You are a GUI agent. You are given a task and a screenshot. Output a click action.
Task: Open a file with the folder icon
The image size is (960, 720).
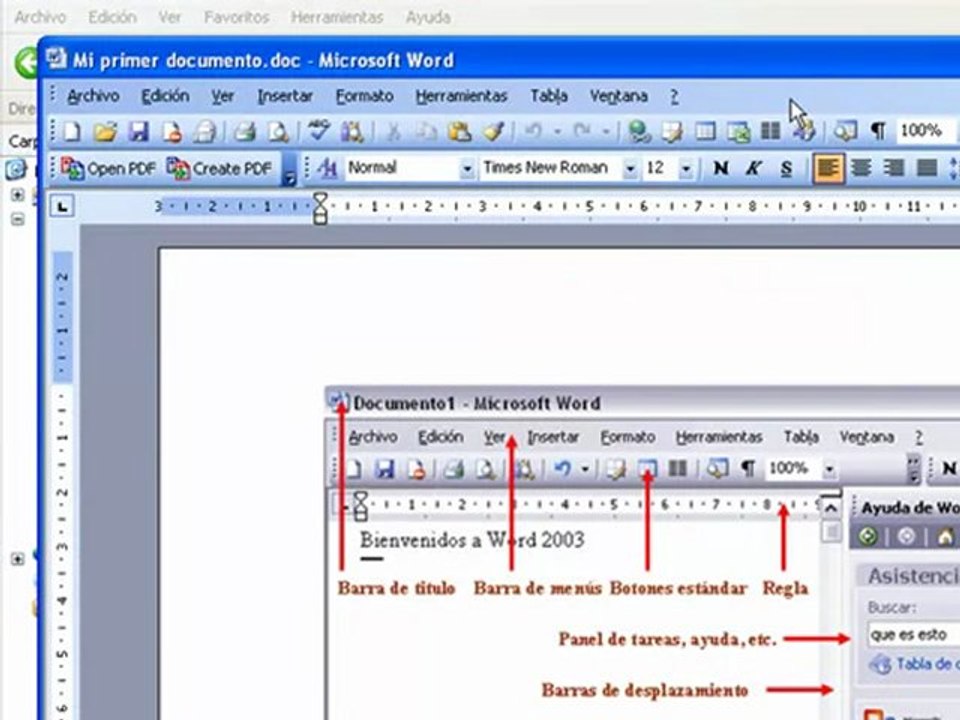click(x=105, y=131)
